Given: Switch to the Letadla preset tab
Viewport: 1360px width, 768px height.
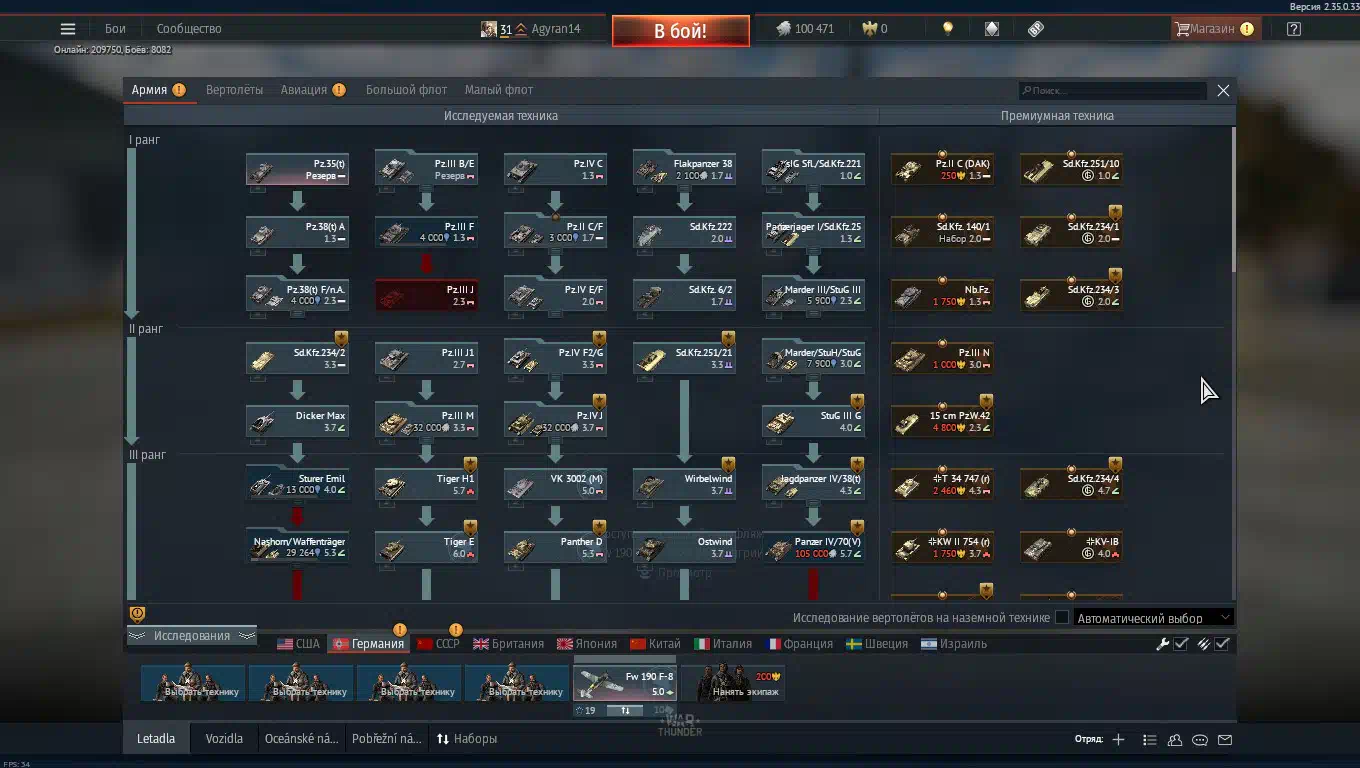Looking at the screenshot, I should 156,739.
